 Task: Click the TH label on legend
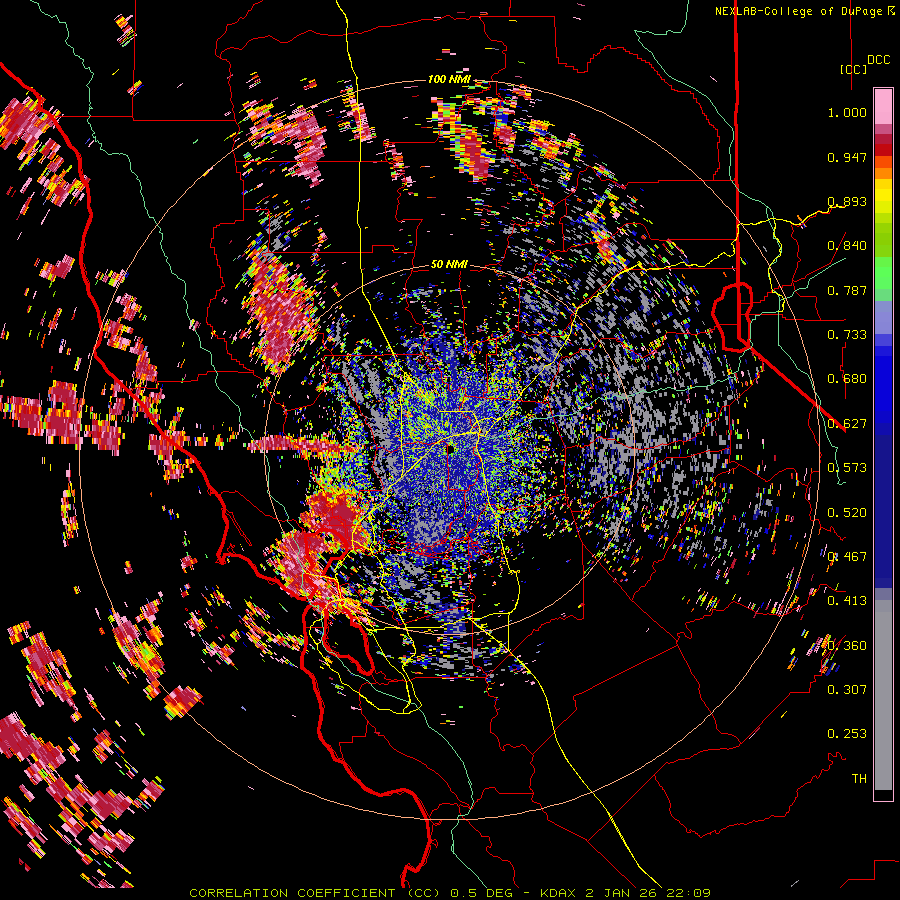[859, 779]
